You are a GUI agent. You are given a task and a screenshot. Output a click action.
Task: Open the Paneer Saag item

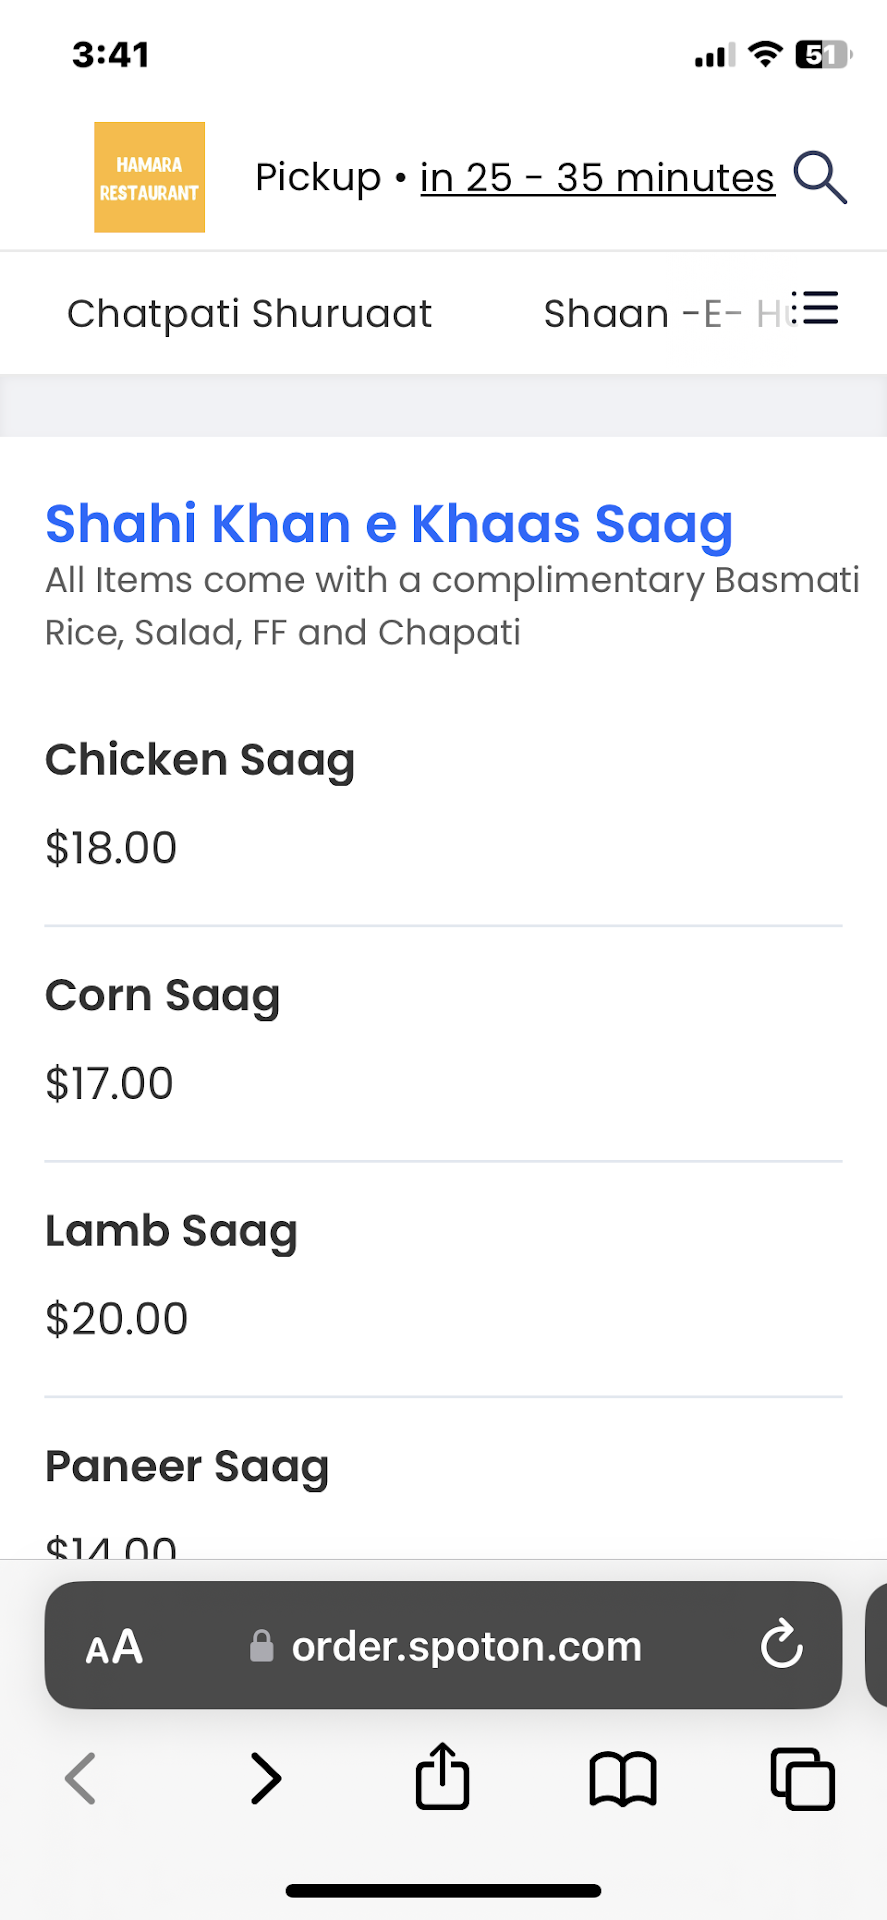point(187,1467)
